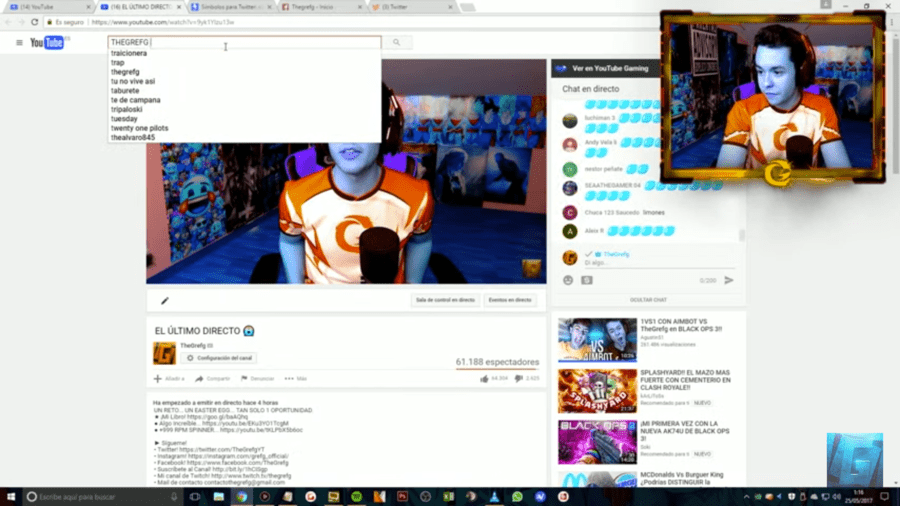Open 'Configuración del canal' button
This screenshot has width=900, height=506.
point(219,358)
